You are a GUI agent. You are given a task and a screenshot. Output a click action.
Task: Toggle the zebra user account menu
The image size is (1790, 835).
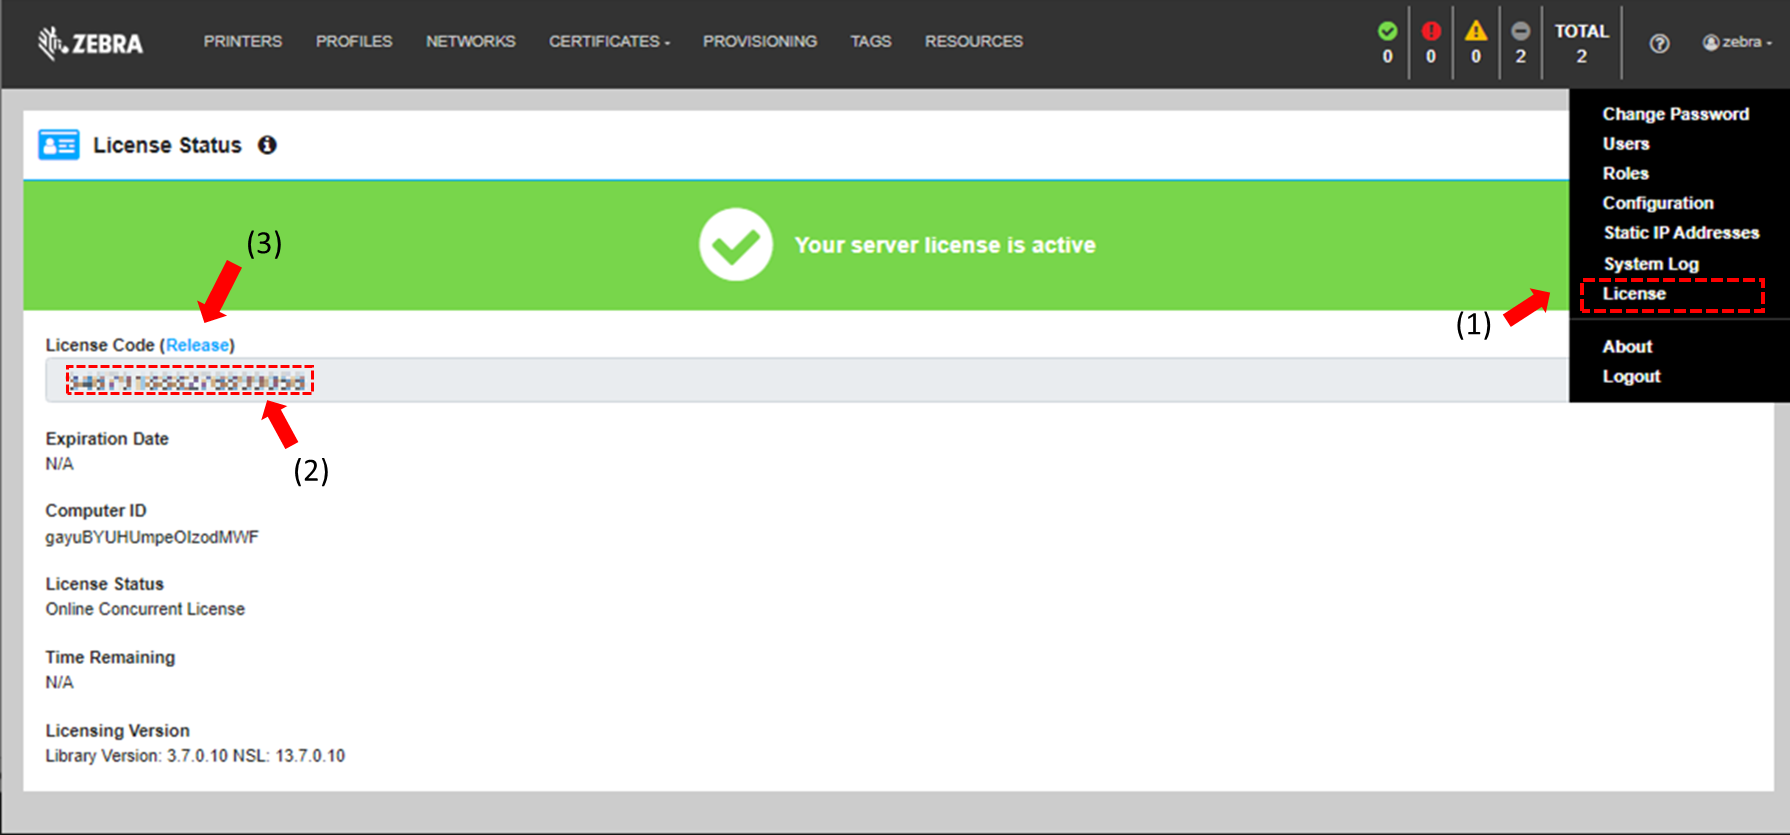tap(1737, 42)
